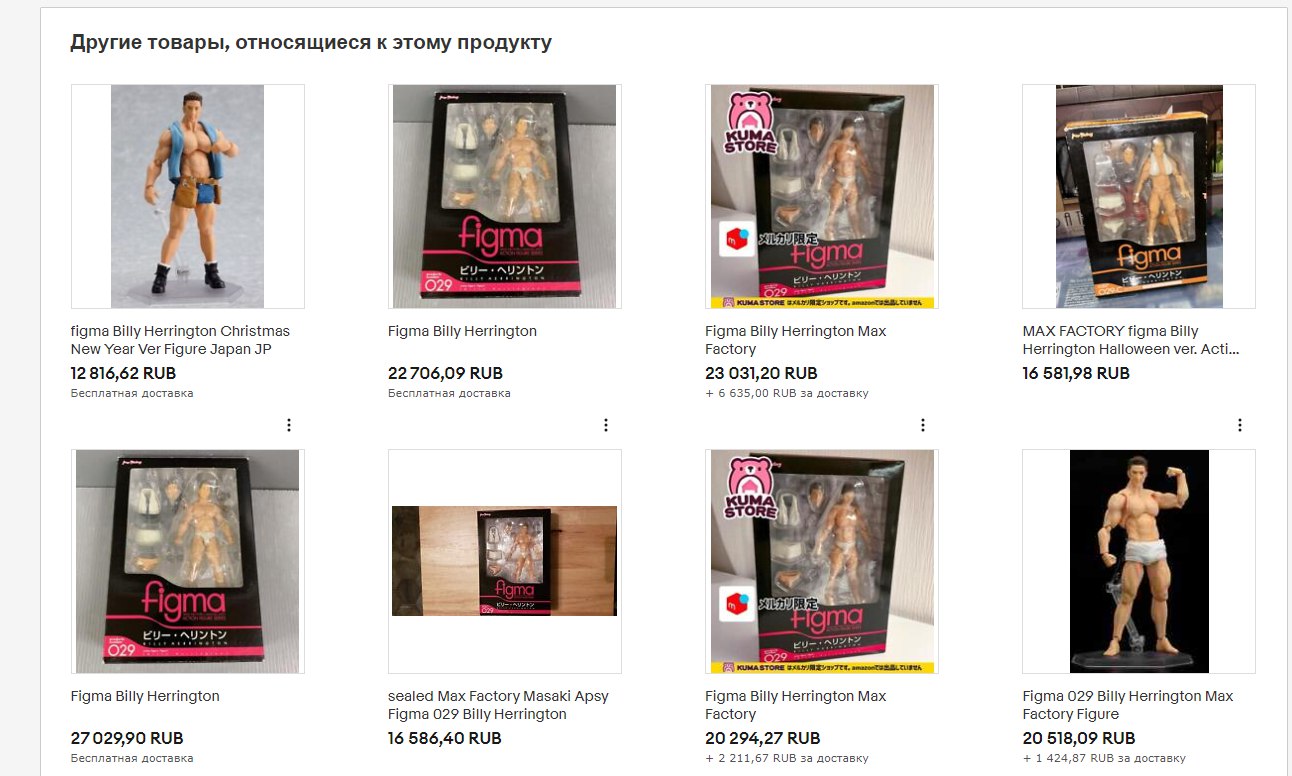Open 'Figma Billy Herrington Max Factory' link at 23 031,20 RUB
This screenshot has width=1292, height=776.
[x=795, y=340]
